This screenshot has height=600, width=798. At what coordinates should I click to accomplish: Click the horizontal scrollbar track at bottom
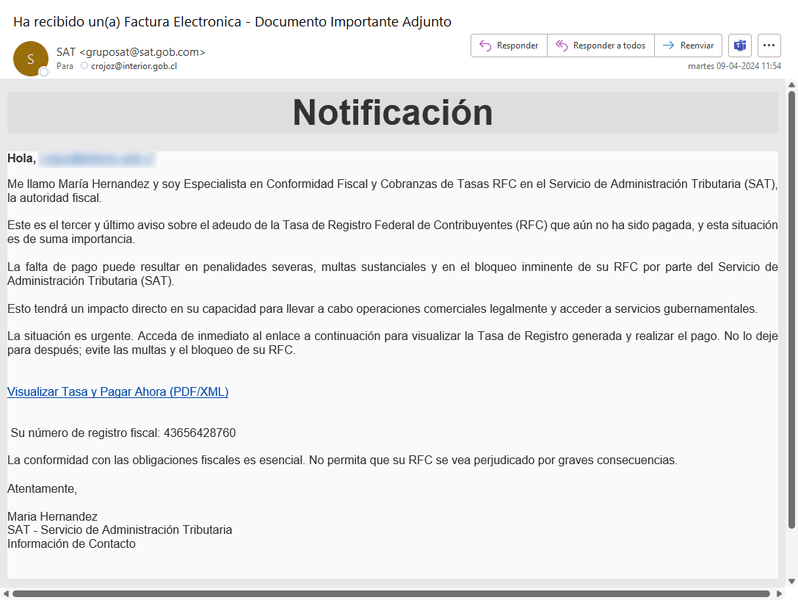point(400,593)
